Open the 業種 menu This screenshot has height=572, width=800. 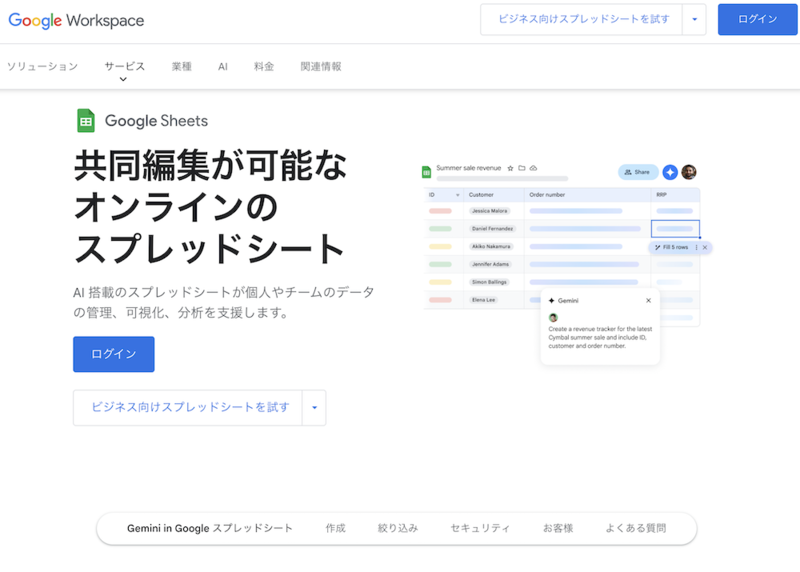click(x=182, y=66)
